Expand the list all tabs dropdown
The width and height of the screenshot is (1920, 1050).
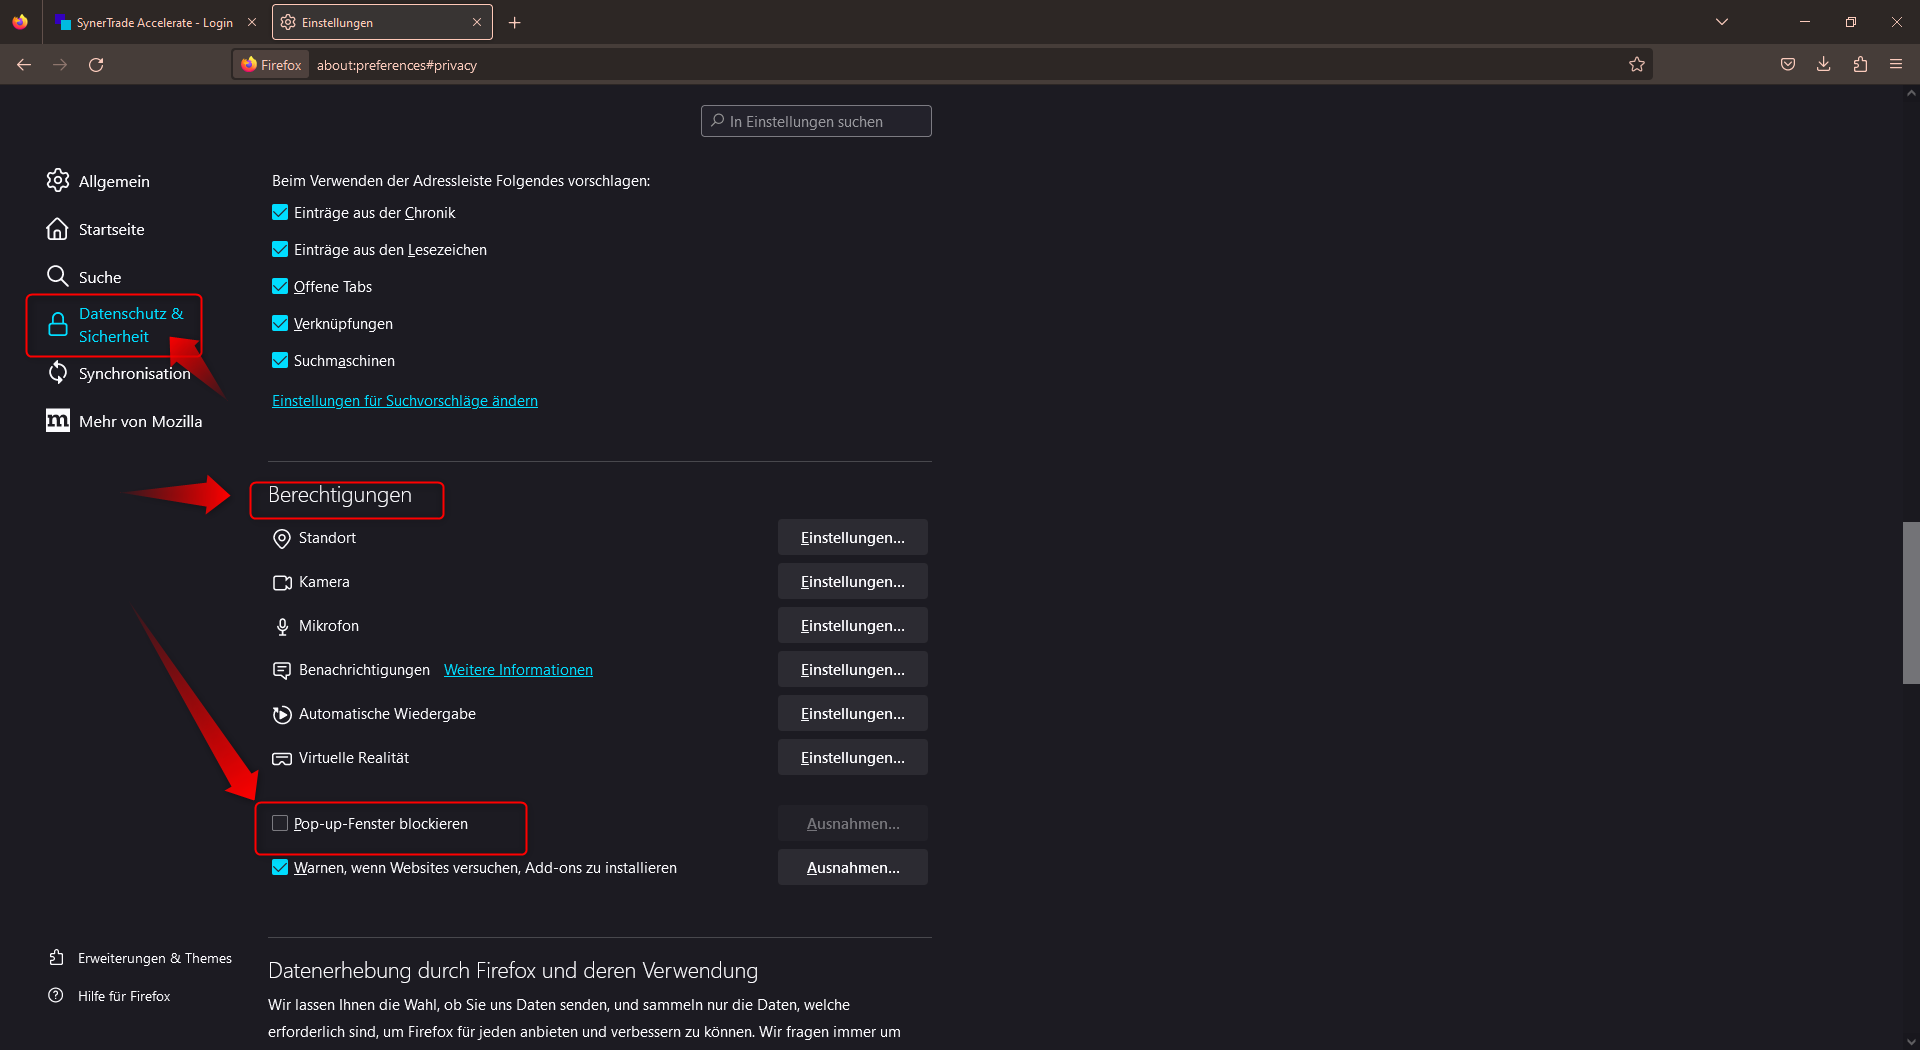(1722, 22)
